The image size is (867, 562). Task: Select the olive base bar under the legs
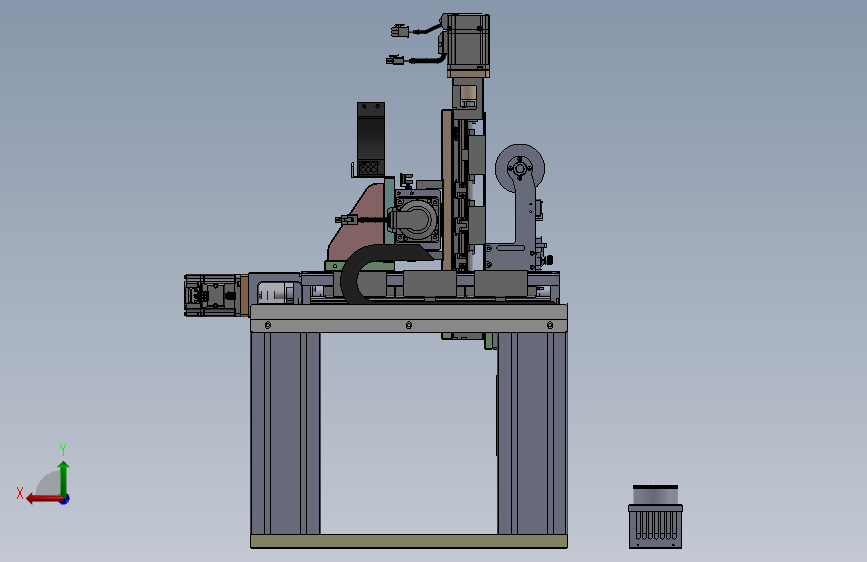click(409, 541)
